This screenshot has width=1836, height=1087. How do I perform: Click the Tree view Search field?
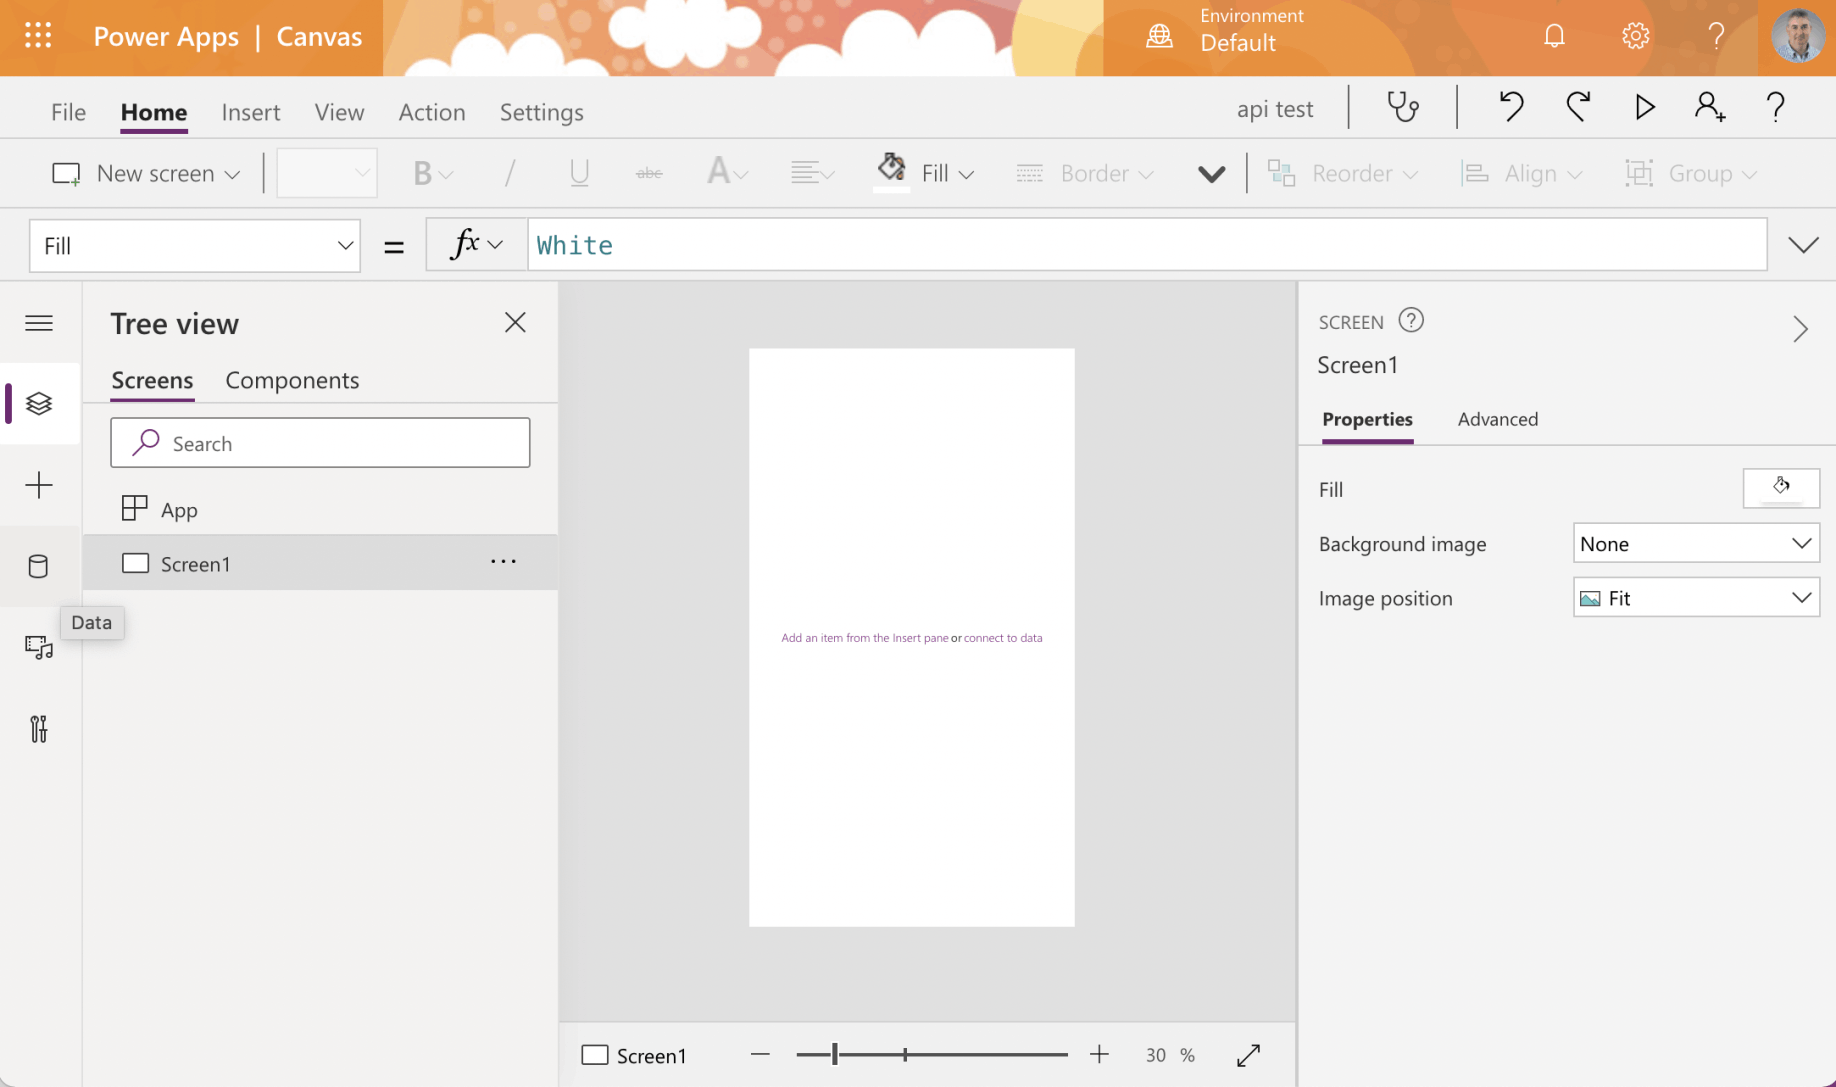click(320, 443)
